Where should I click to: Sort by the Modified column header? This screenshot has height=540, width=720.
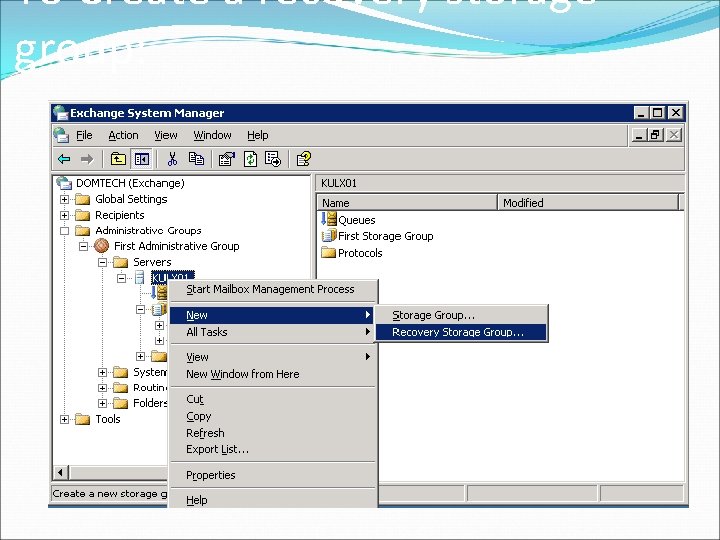click(588, 202)
